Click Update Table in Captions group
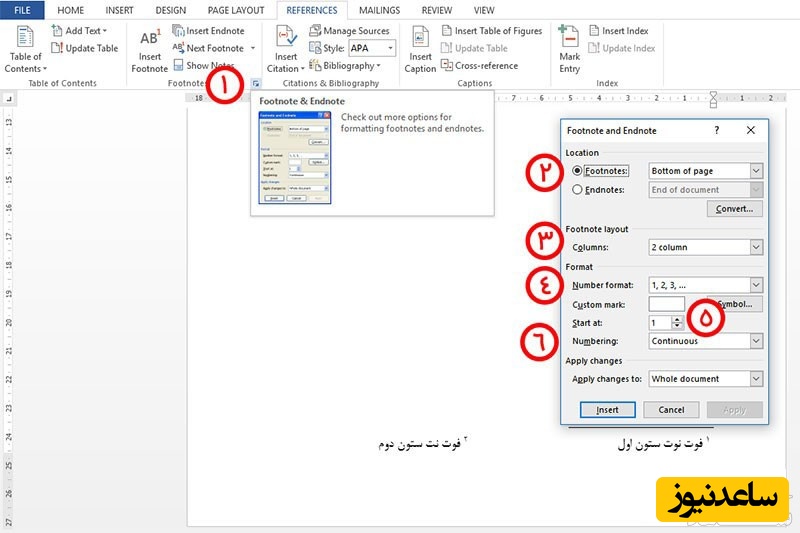800x533 pixels. [474, 48]
